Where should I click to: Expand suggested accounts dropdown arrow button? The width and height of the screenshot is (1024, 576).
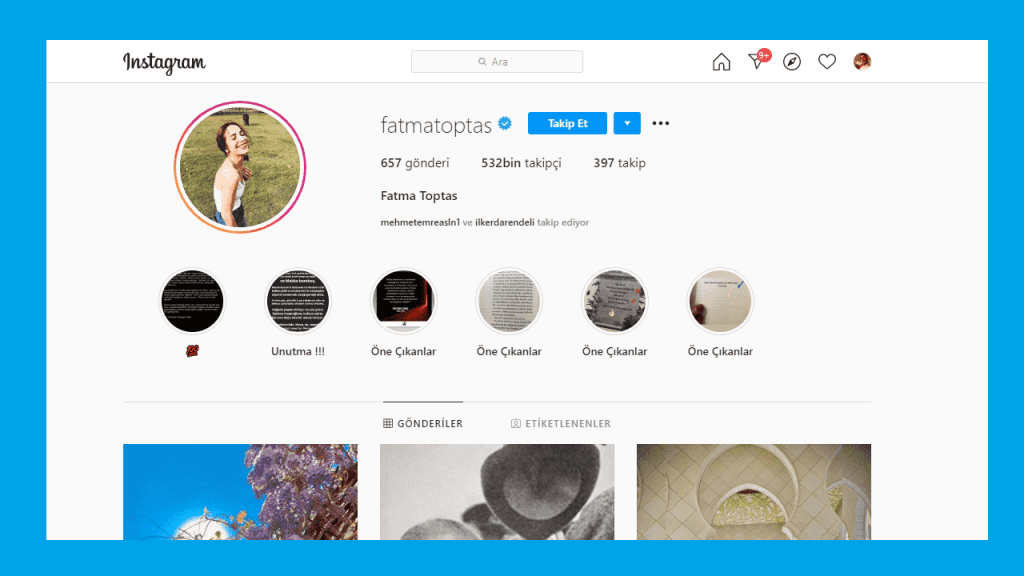tap(627, 123)
